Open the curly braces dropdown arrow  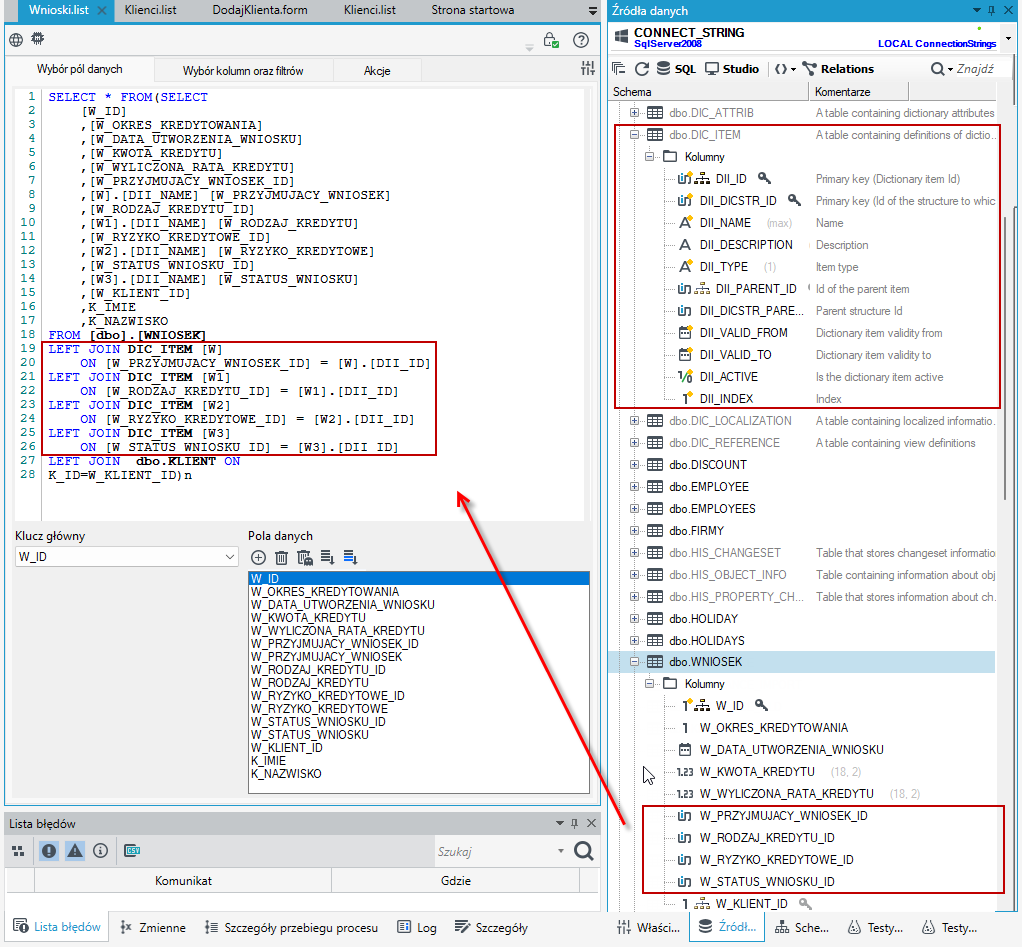click(793, 70)
